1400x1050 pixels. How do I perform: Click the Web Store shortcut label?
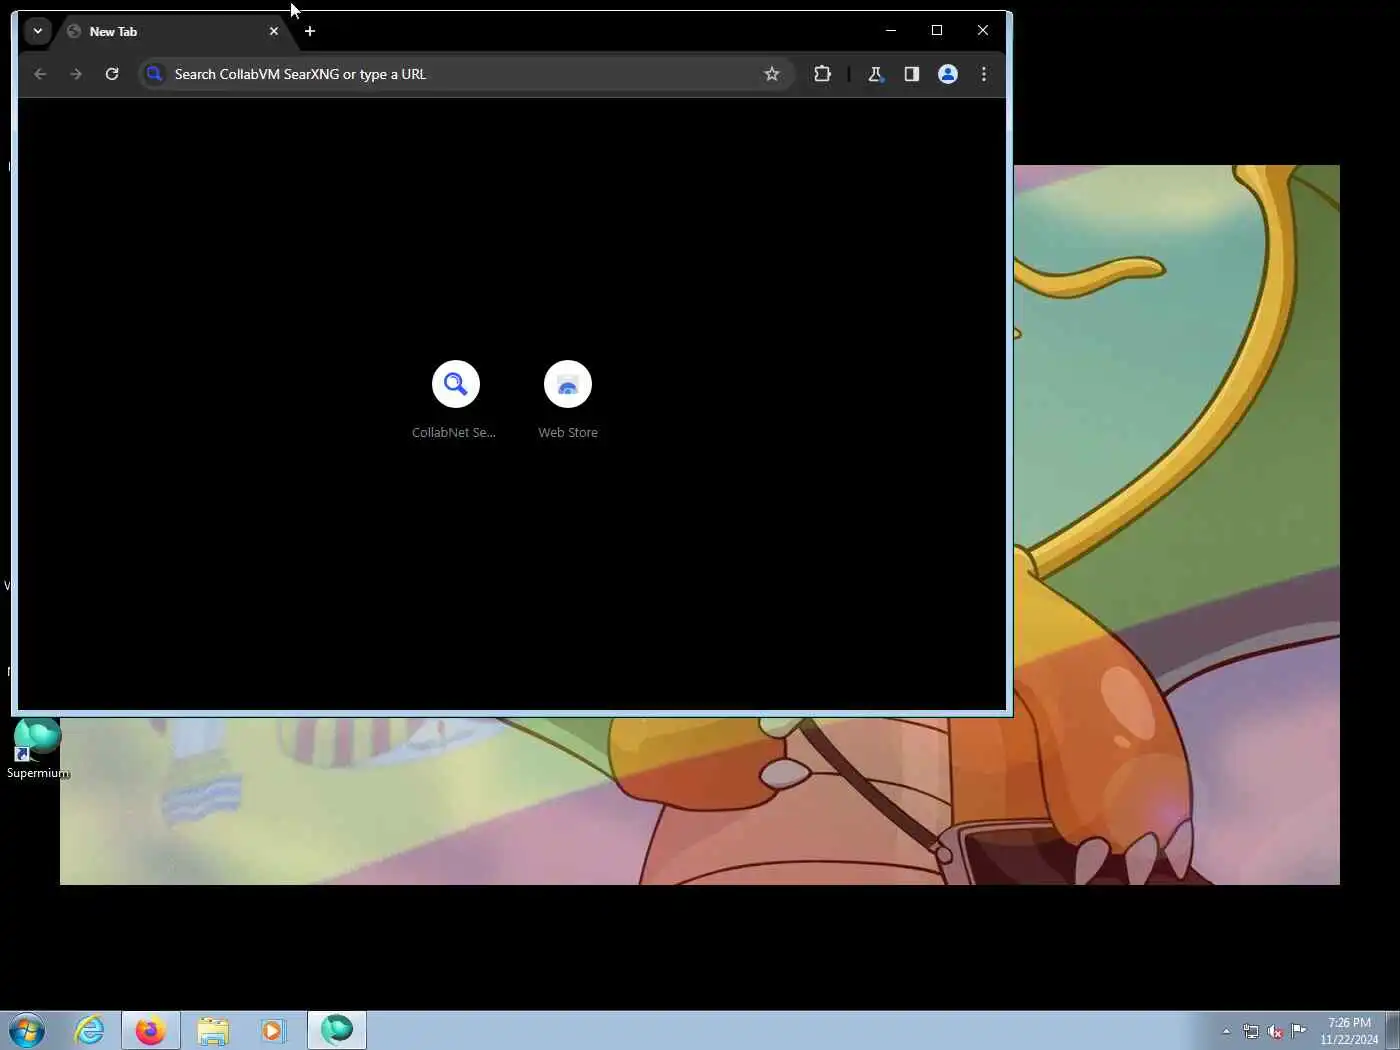coord(568,433)
